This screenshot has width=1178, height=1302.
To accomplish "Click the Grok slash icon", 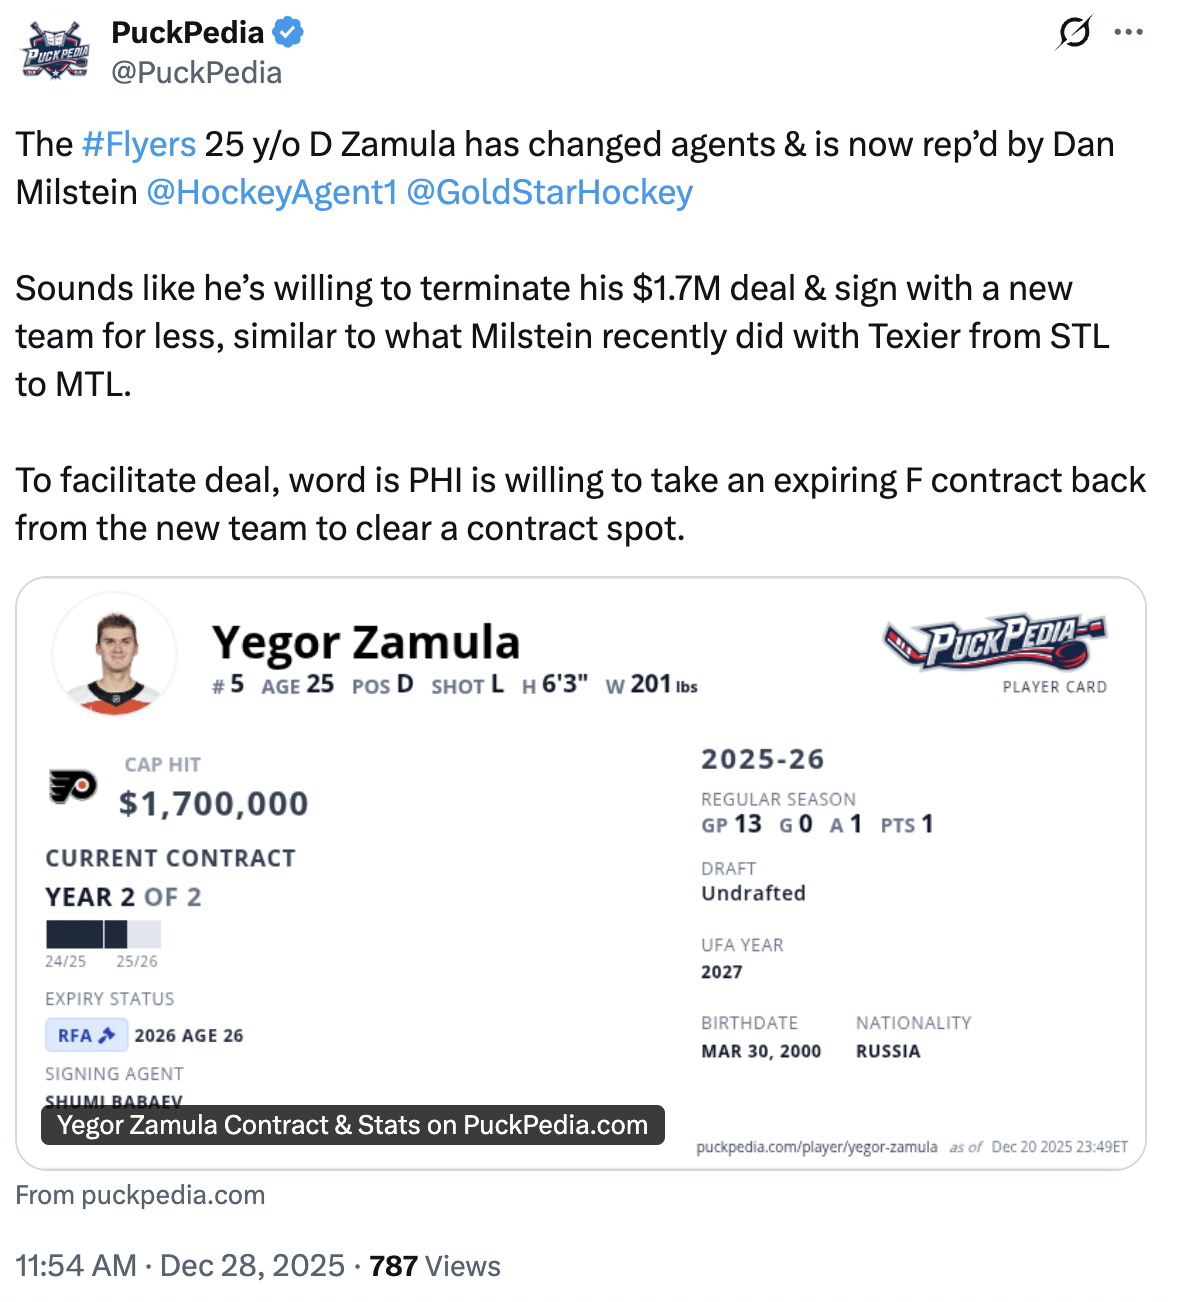I will tap(1074, 33).
